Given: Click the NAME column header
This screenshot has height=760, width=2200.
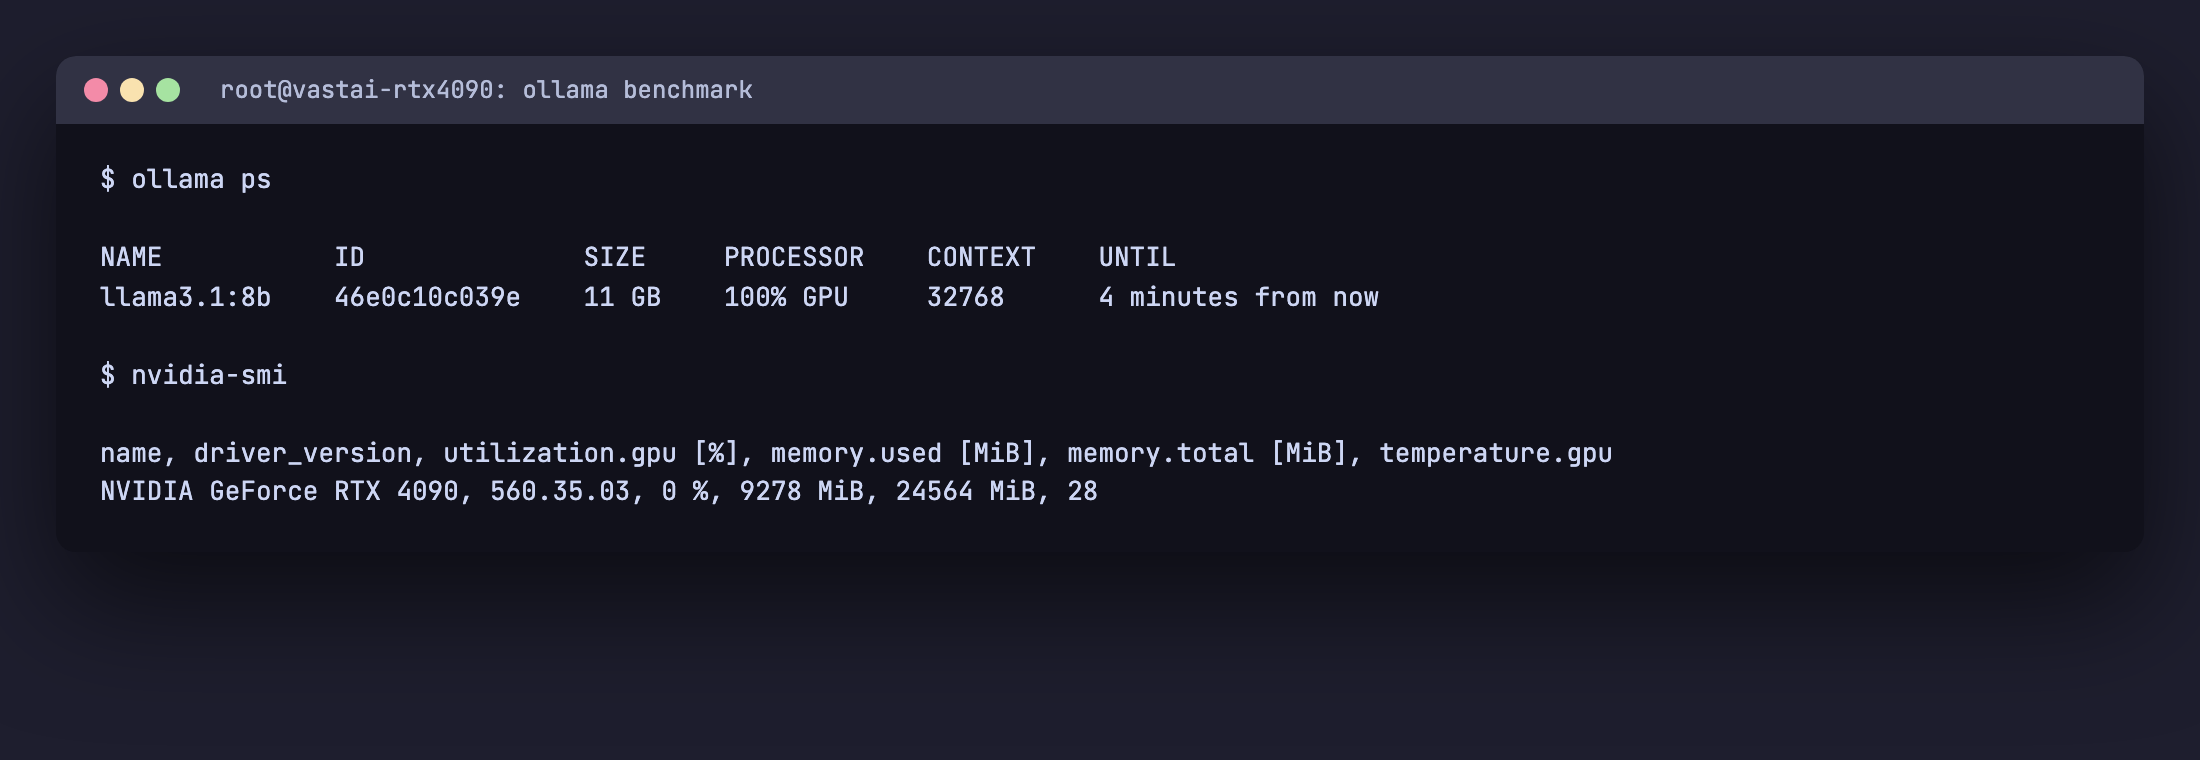Looking at the screenshot, I should click(131, 257).
